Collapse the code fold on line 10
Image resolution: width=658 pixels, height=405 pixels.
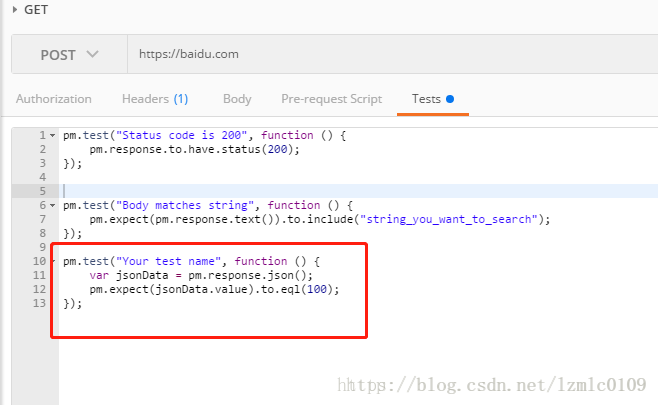pos(53,261)
